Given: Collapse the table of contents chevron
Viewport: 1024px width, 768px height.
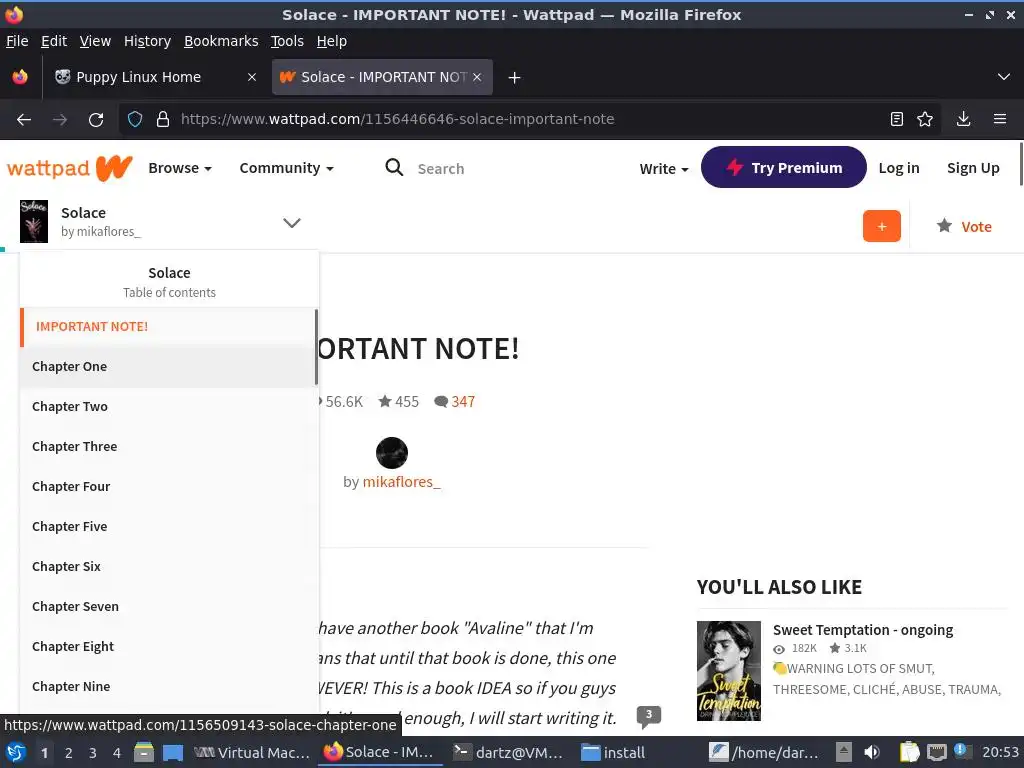Looking at the screenshot, I should [x=292, y=223].
